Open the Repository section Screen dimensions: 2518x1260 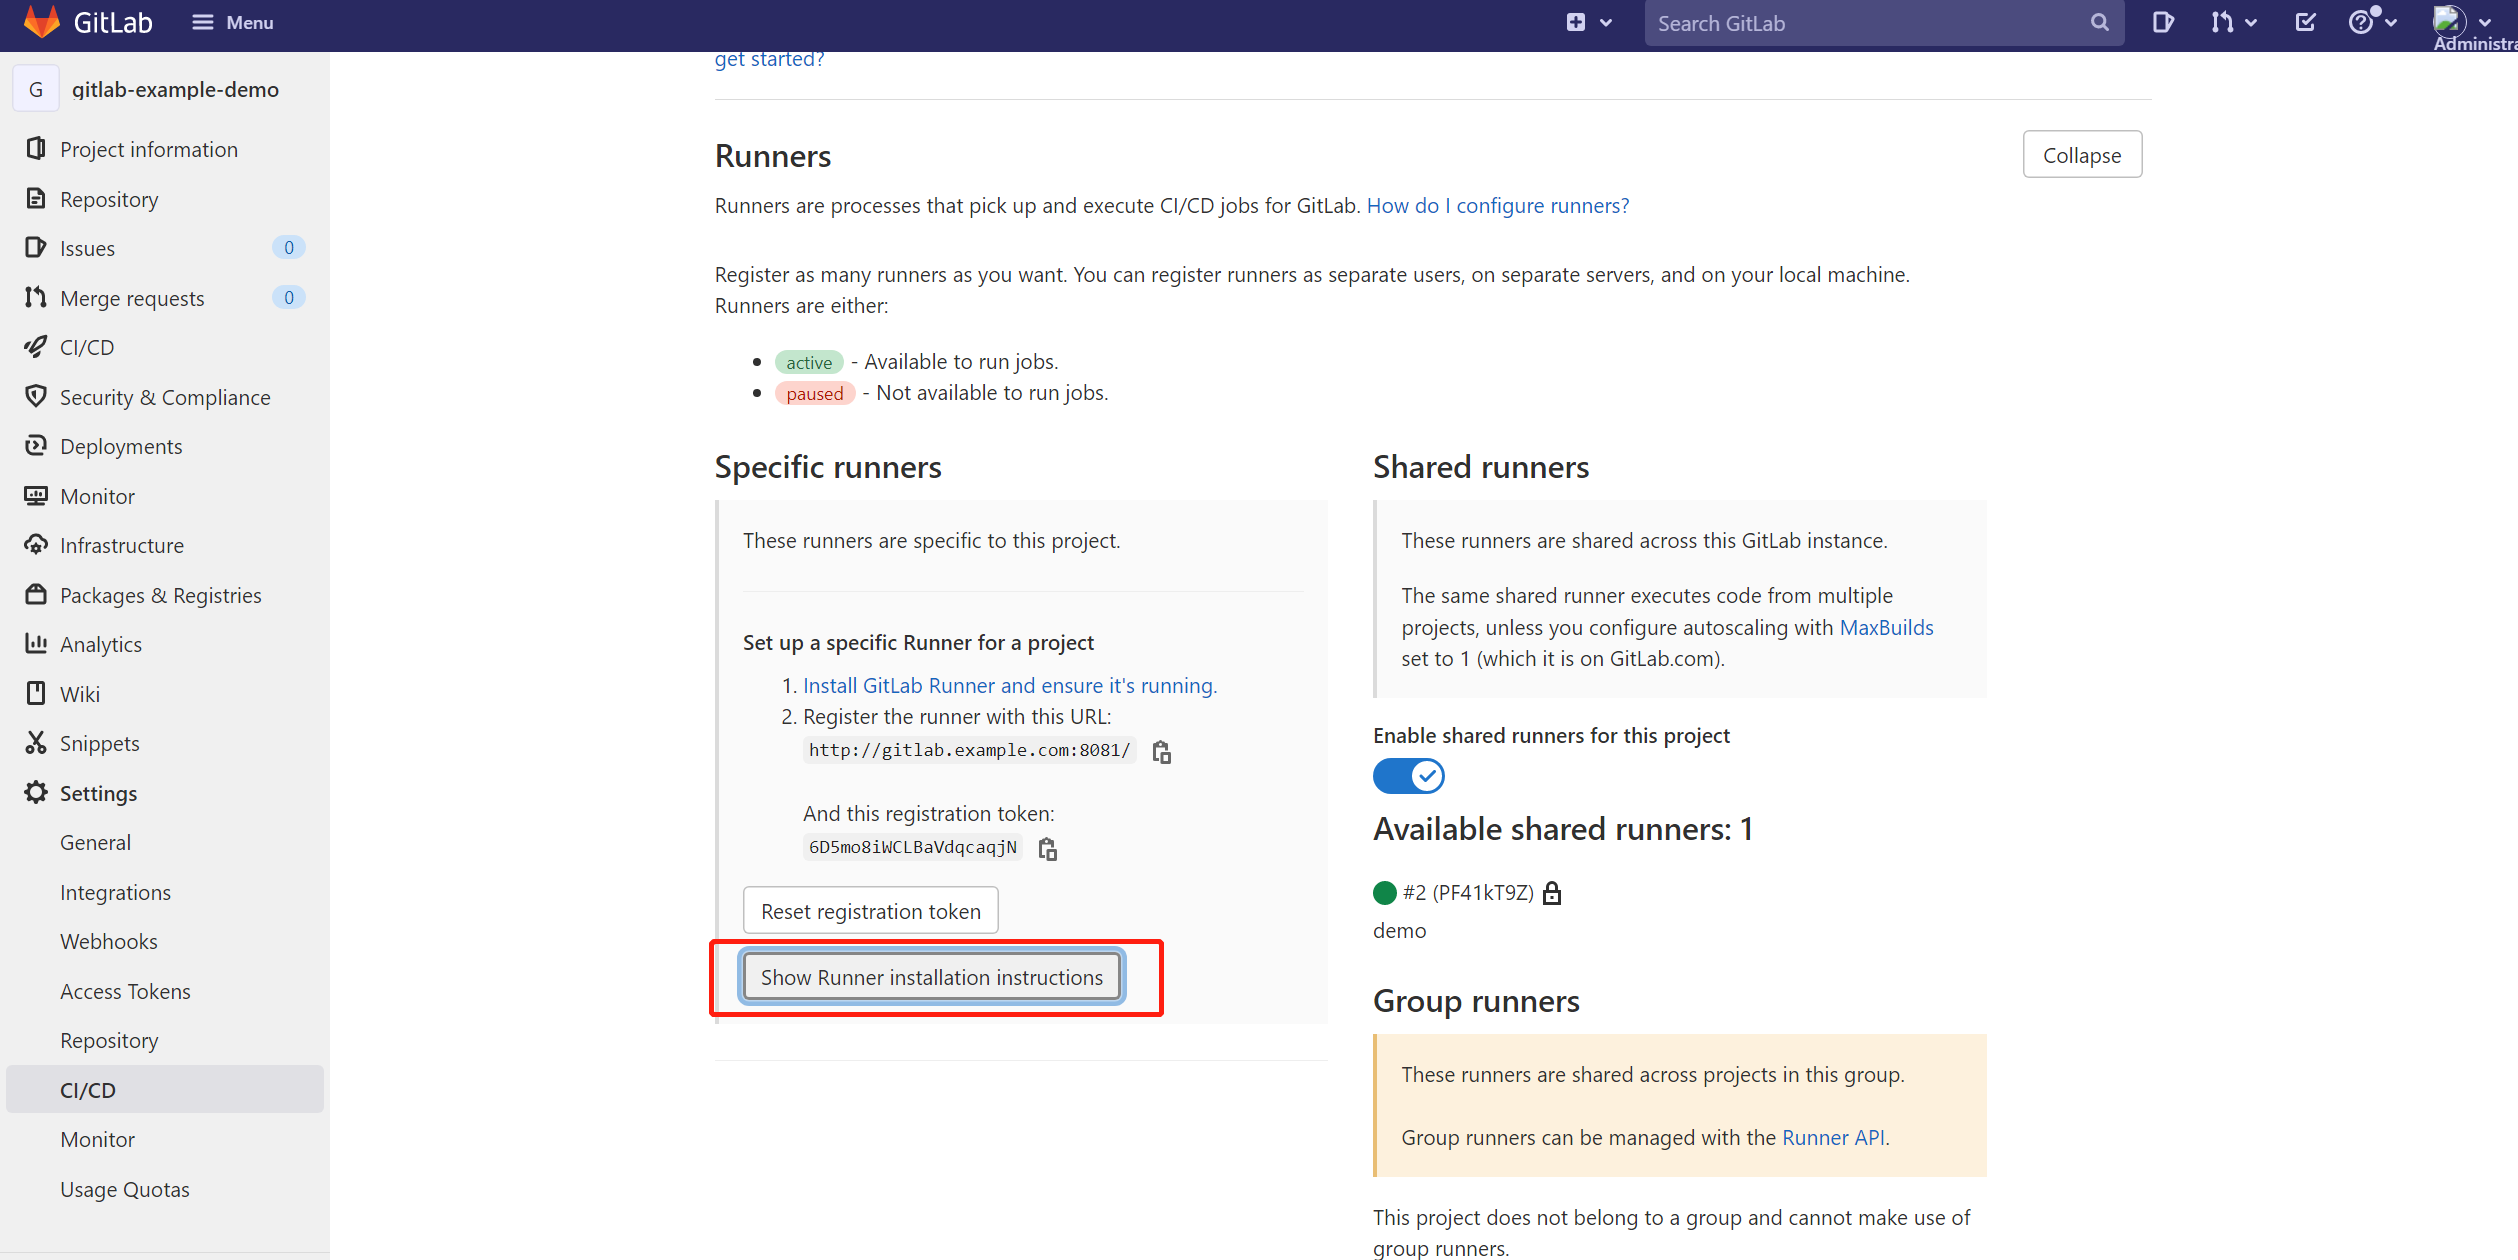(109, 198)
